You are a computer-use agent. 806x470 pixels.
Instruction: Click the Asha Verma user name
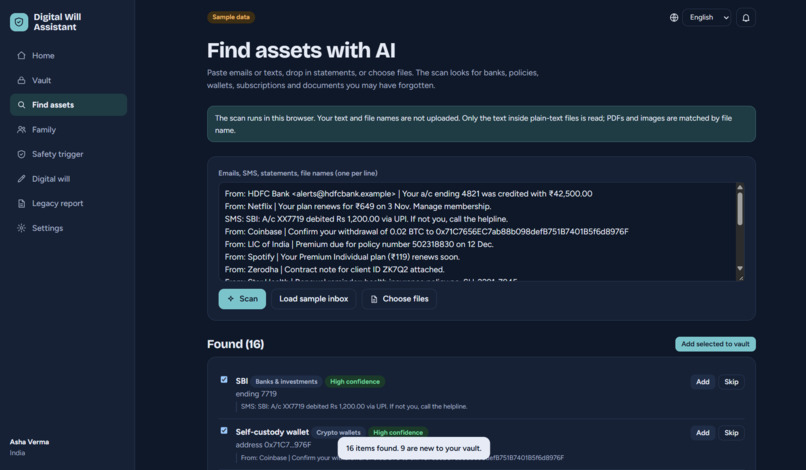[29, 442]
